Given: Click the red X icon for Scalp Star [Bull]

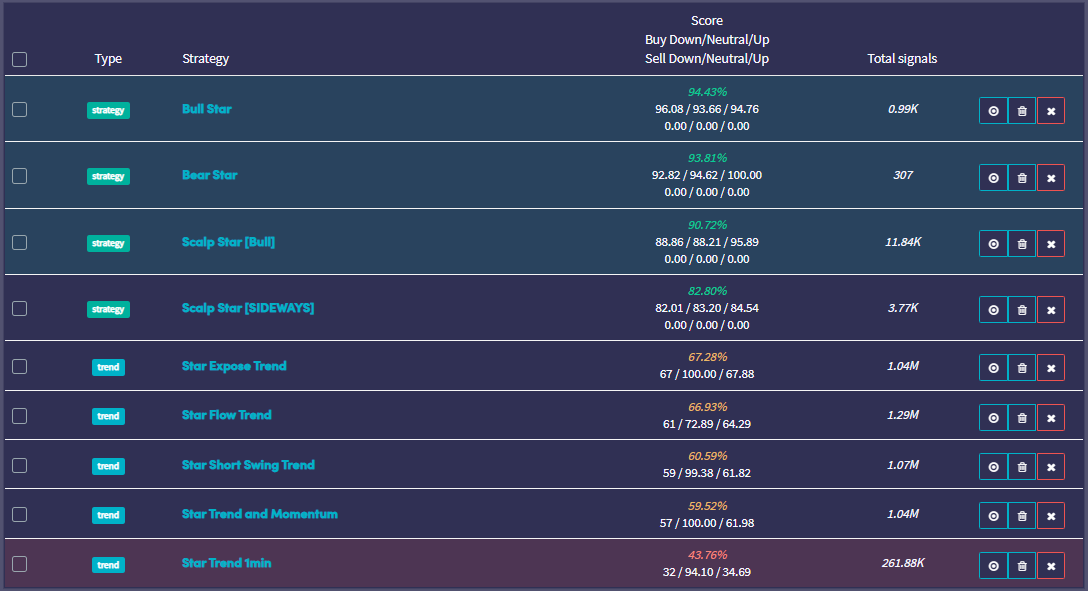Looking at the screenshot, I should pyautogui.click(x=1051, y=243).
